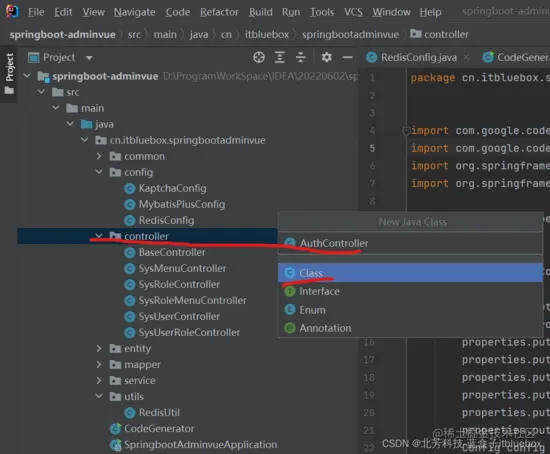Select RedisUtil class icon
This screenshot has height=454, width=550.
click(130, 413)
